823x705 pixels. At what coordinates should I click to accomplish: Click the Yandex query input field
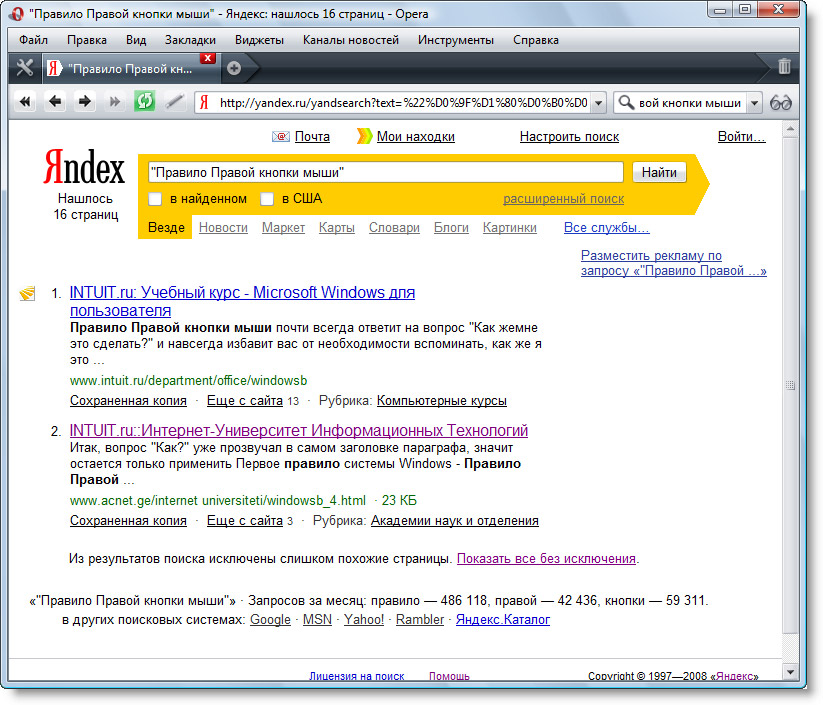[x=386, y=172]
